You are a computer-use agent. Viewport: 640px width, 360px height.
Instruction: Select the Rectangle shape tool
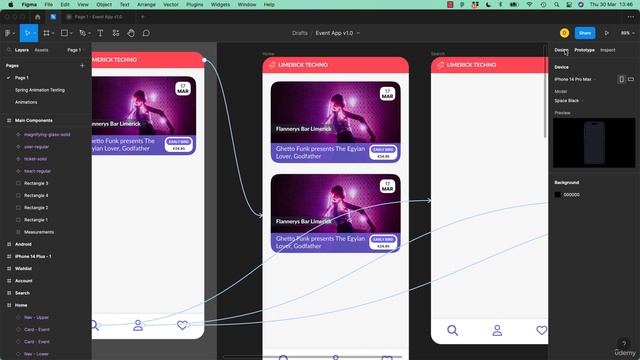(x=64, y=33)
